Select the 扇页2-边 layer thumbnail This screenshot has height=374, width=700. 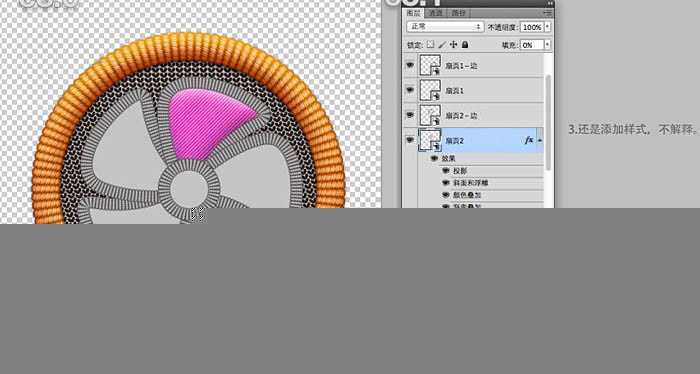pyautogui.click(x=430, y=115)
